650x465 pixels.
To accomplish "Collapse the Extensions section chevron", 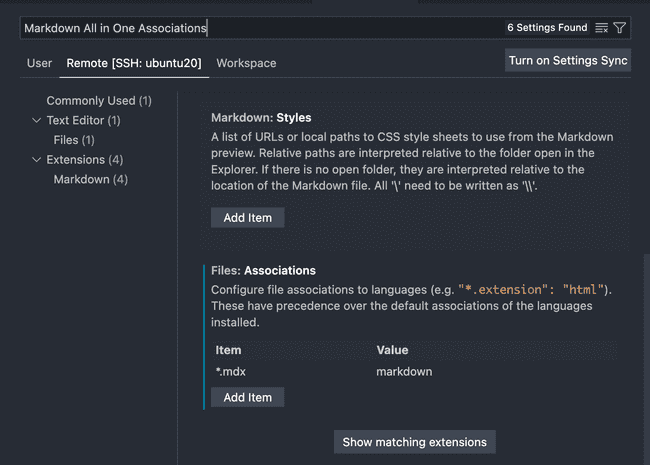I will pos(37,160).
